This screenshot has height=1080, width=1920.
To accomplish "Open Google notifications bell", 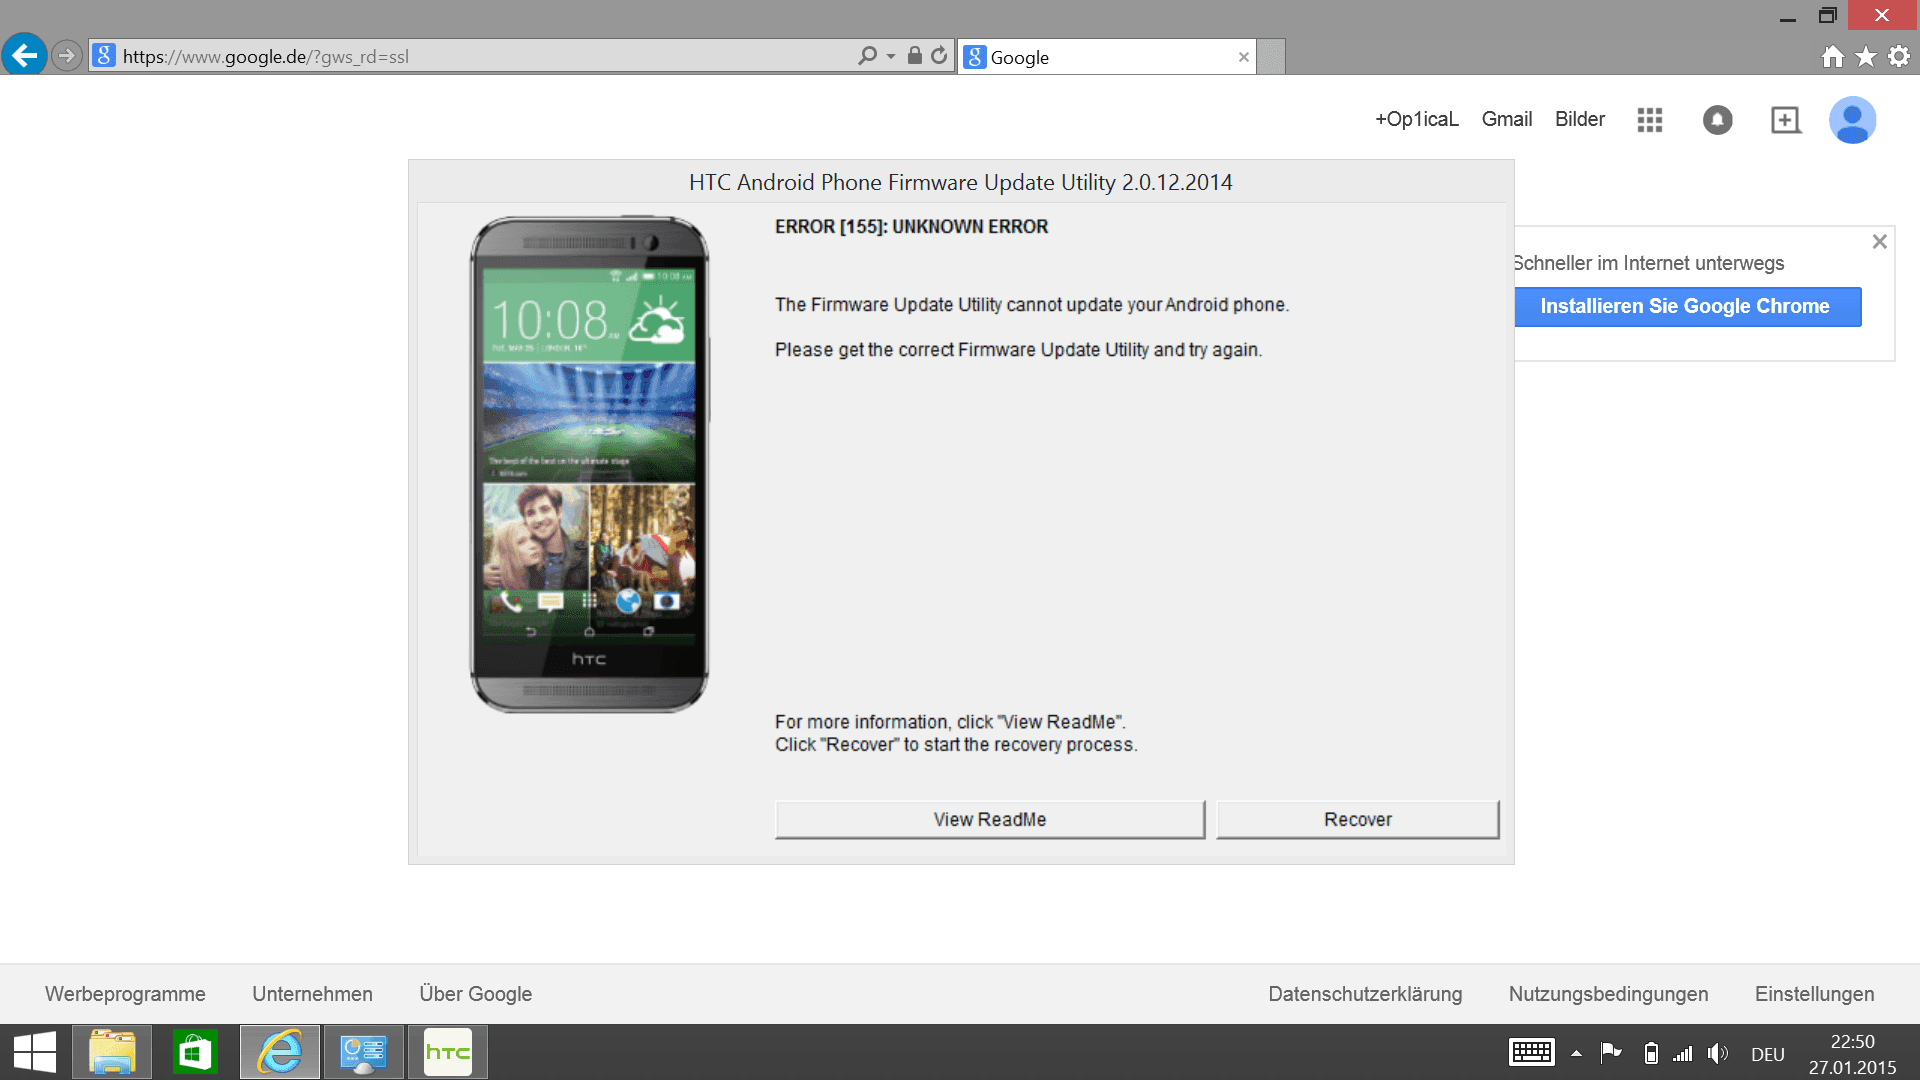I will tap(1717, 120).
